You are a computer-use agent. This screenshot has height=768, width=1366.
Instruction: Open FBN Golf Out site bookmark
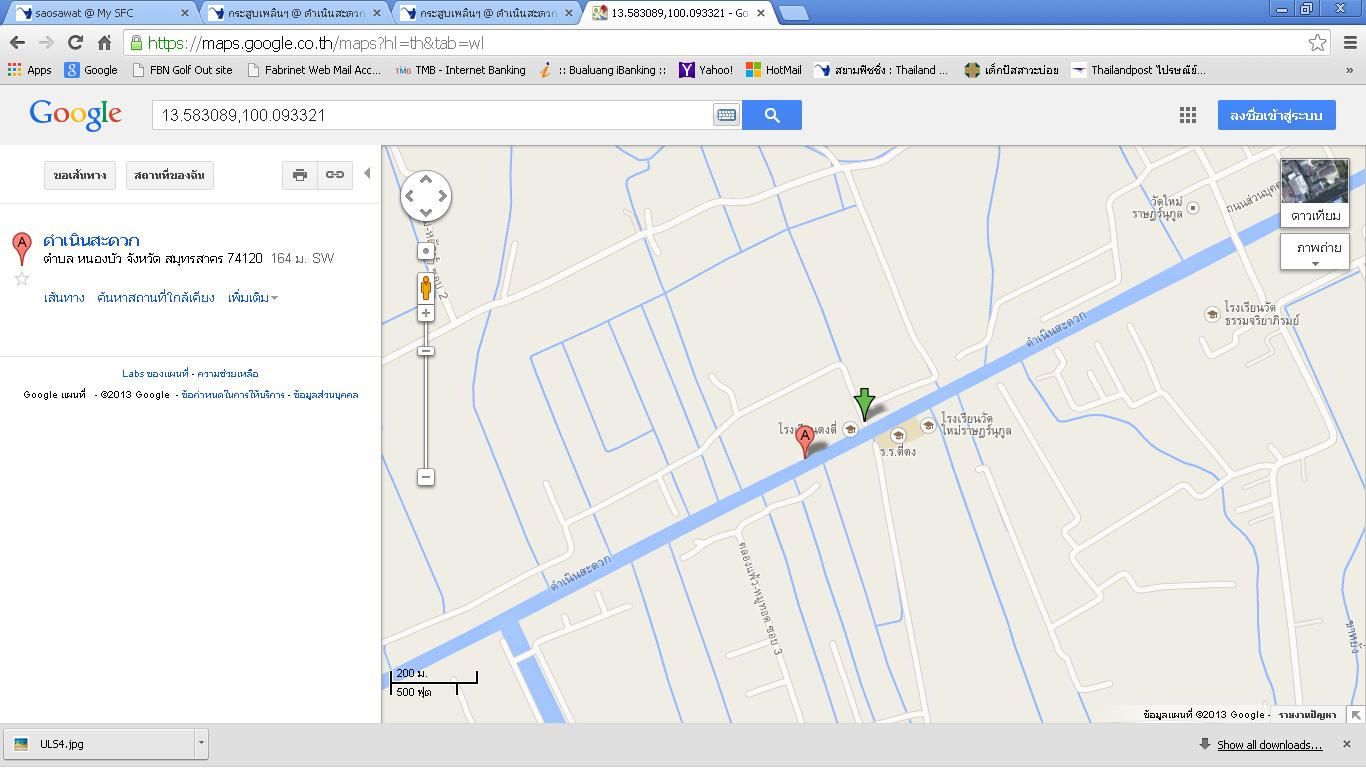tap(183, 70)
